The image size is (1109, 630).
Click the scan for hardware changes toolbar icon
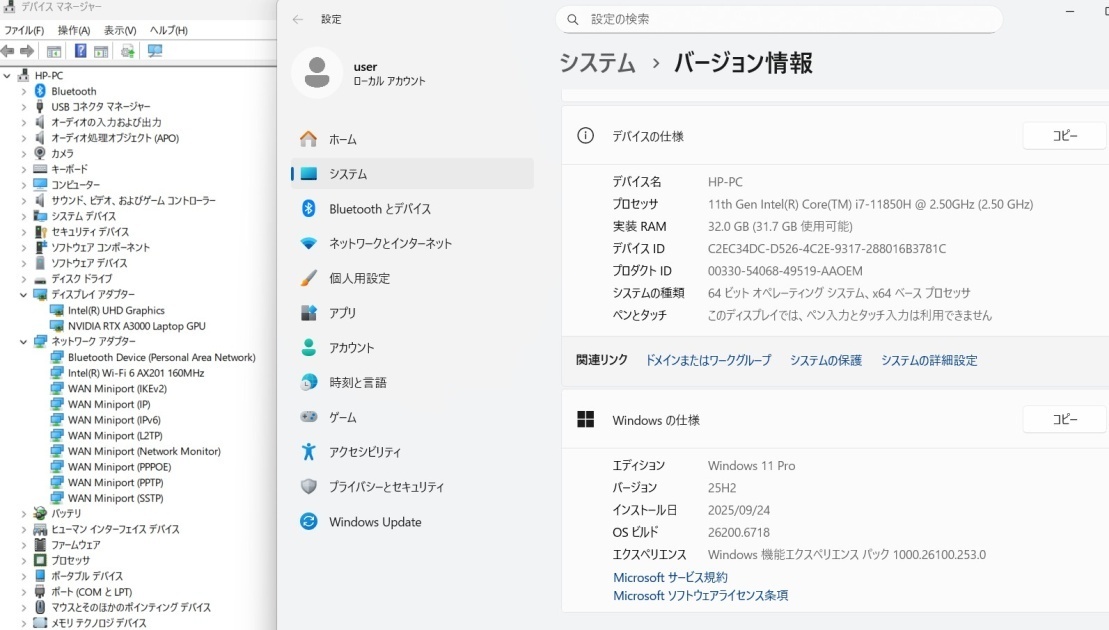[154, 51]
